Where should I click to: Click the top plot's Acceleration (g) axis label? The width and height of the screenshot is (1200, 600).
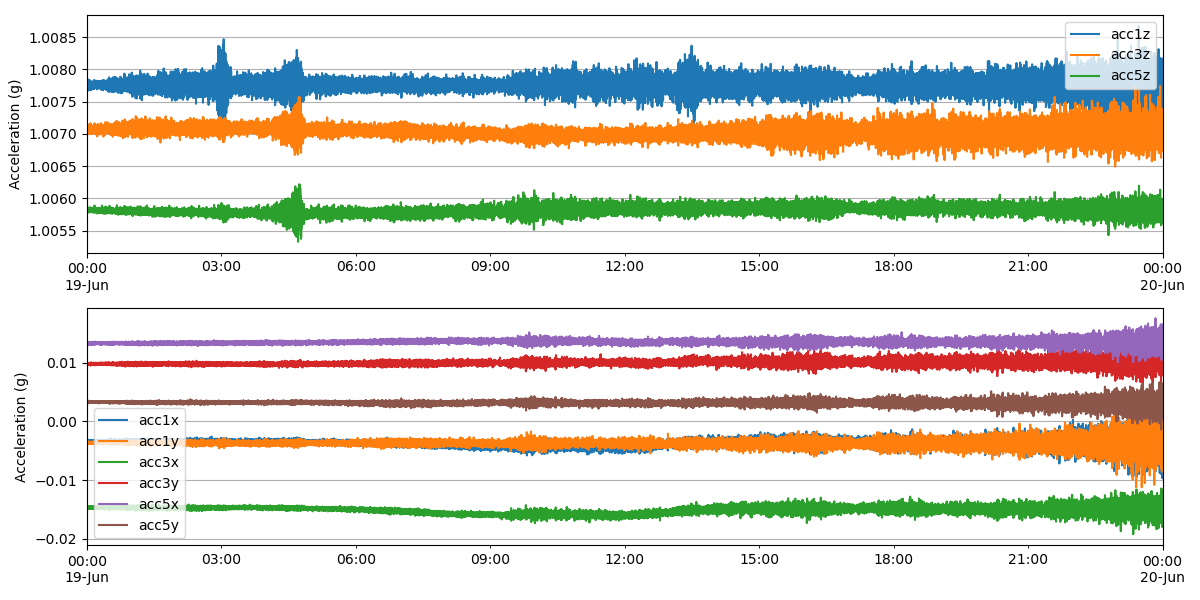(x=15, y=134)
